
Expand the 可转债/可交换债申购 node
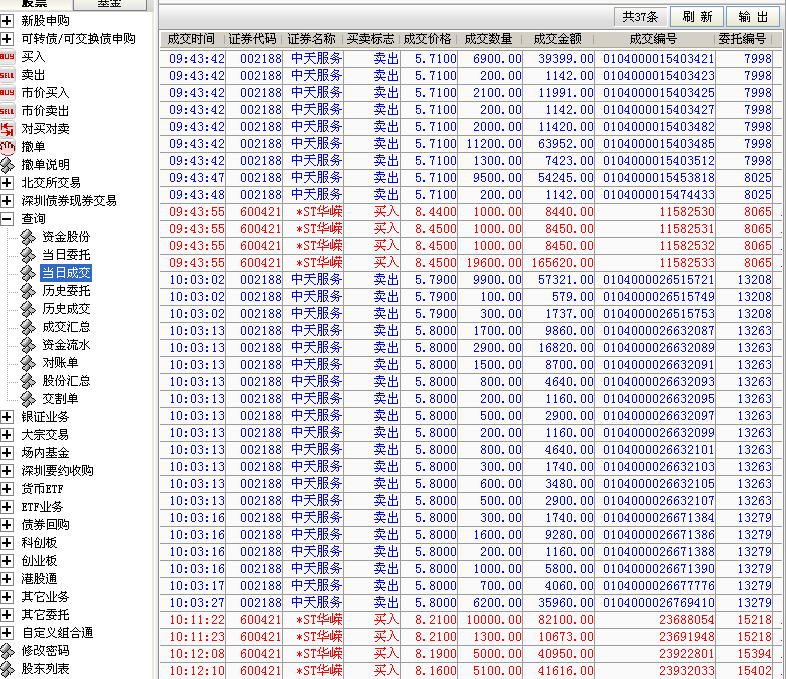(7, 39)
